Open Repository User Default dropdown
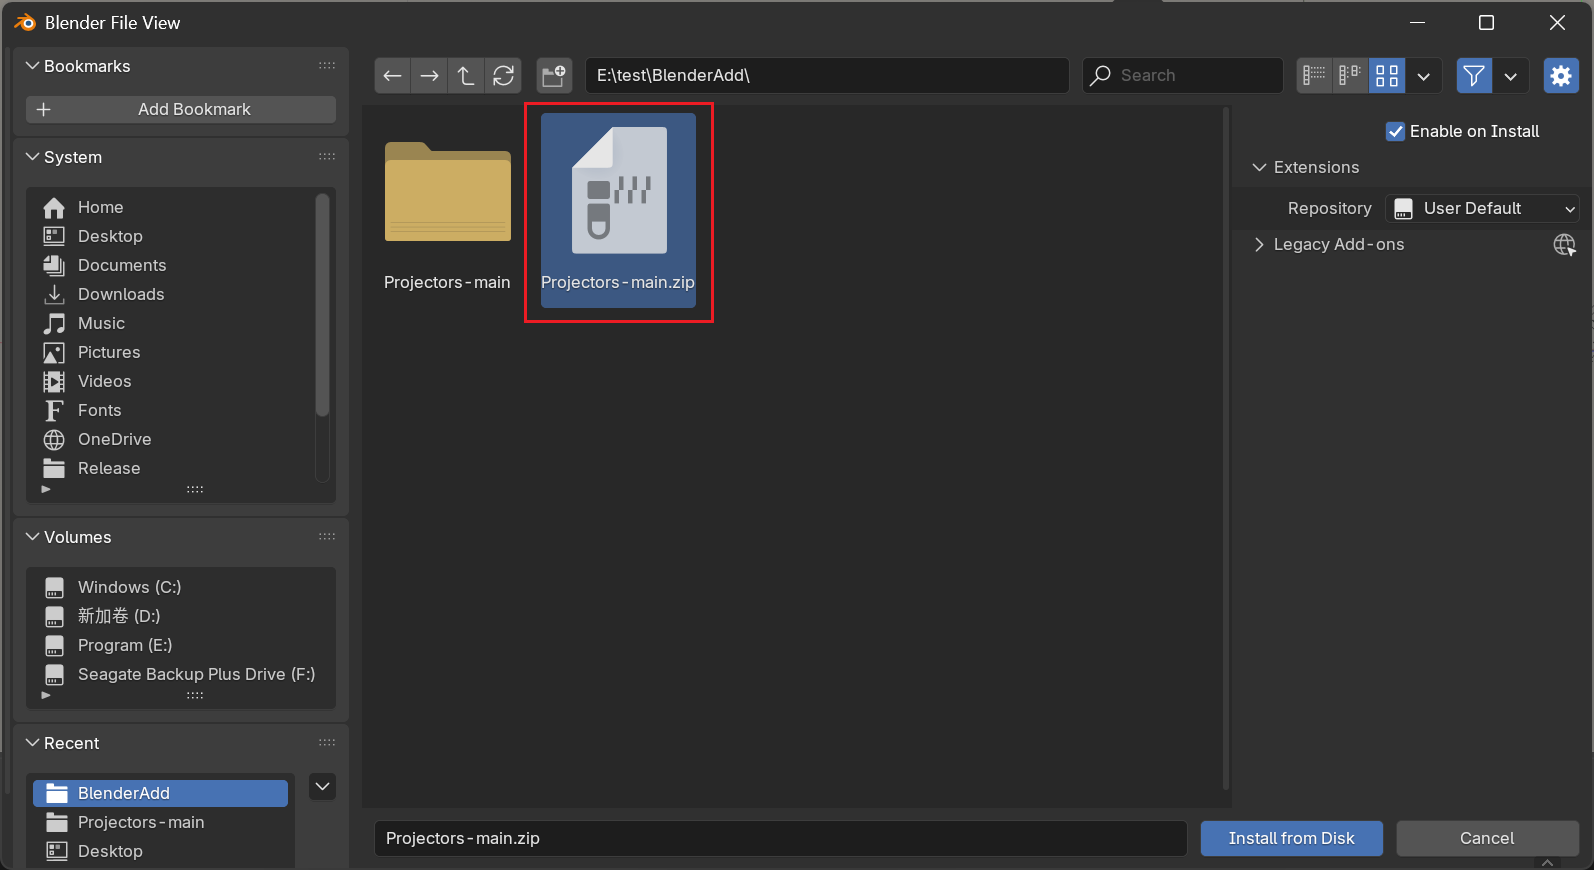1594x870 pixels. [x=1483, y=208]
